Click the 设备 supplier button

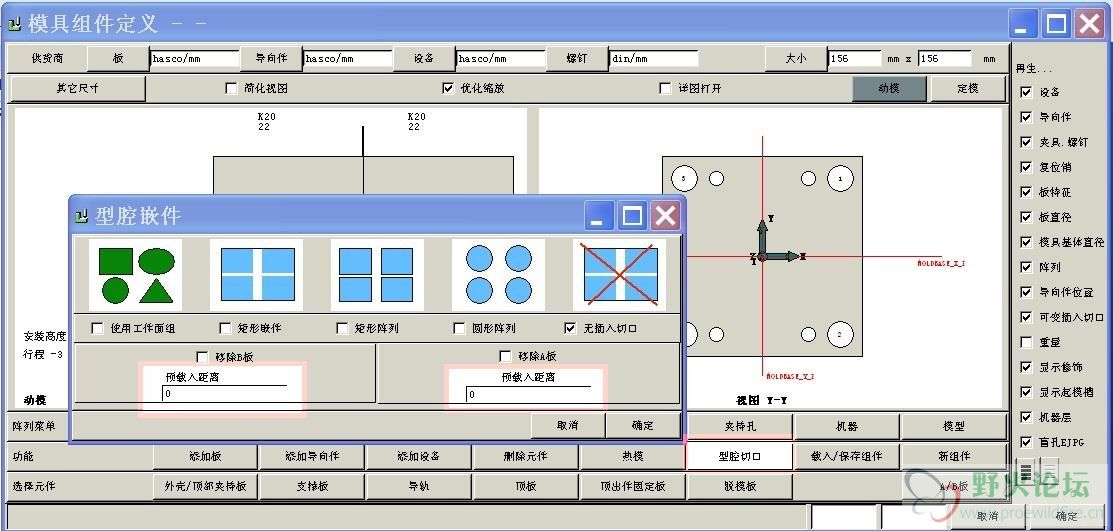coord(424,59)
